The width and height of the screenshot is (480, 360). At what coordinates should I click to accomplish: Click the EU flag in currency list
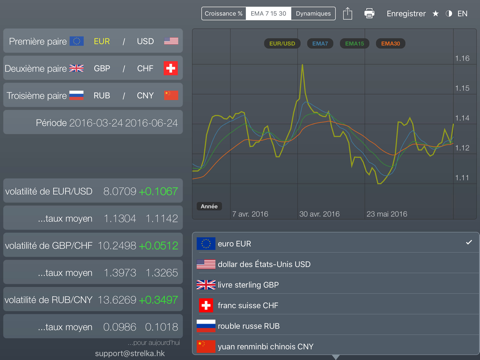click(206, 244)
